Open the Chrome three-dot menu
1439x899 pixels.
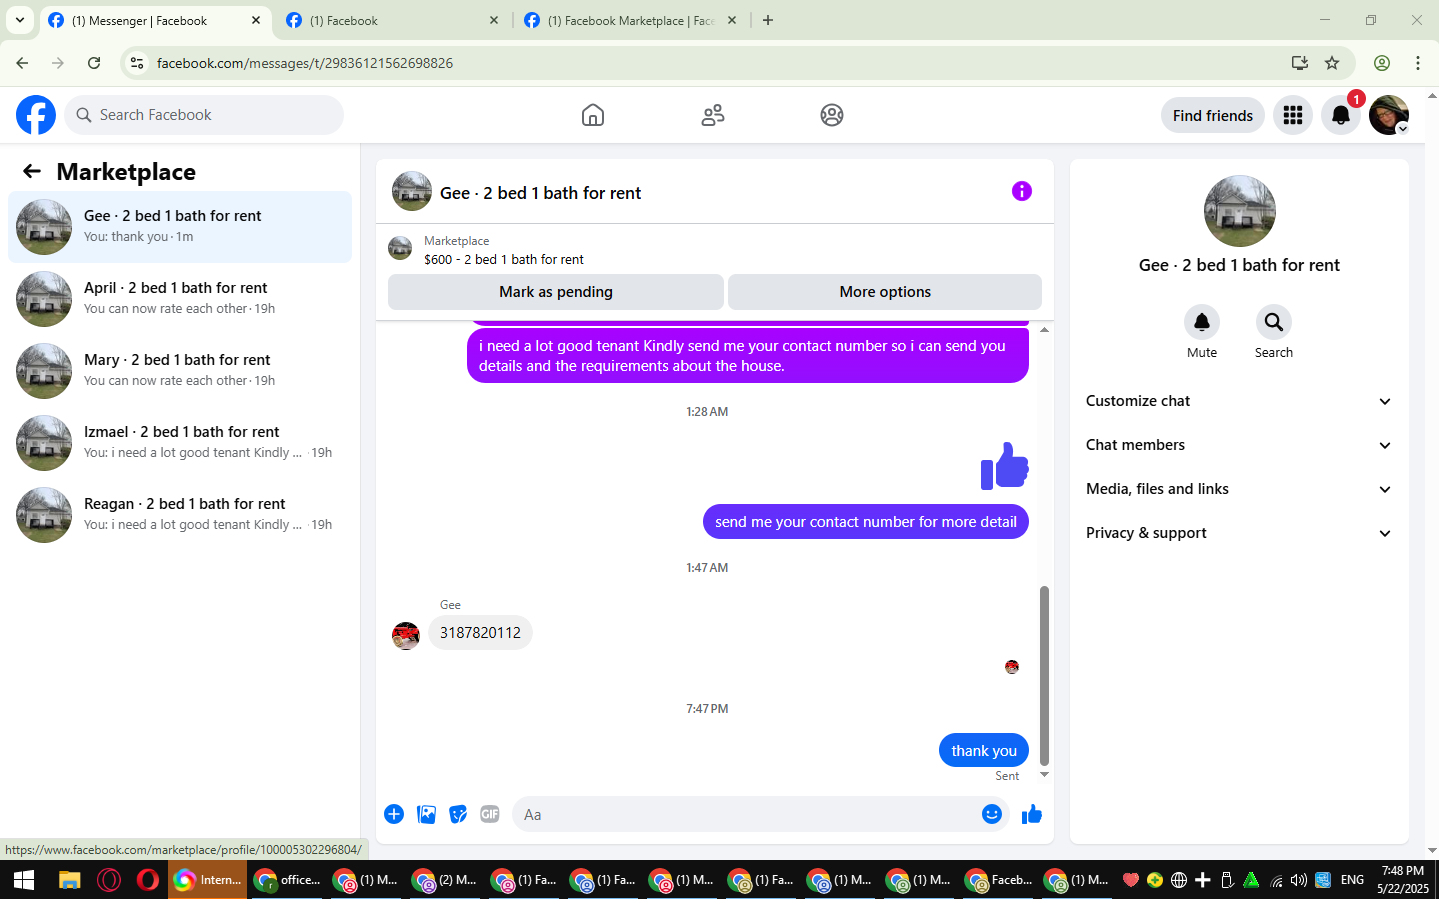click(x=1418, y=63)
